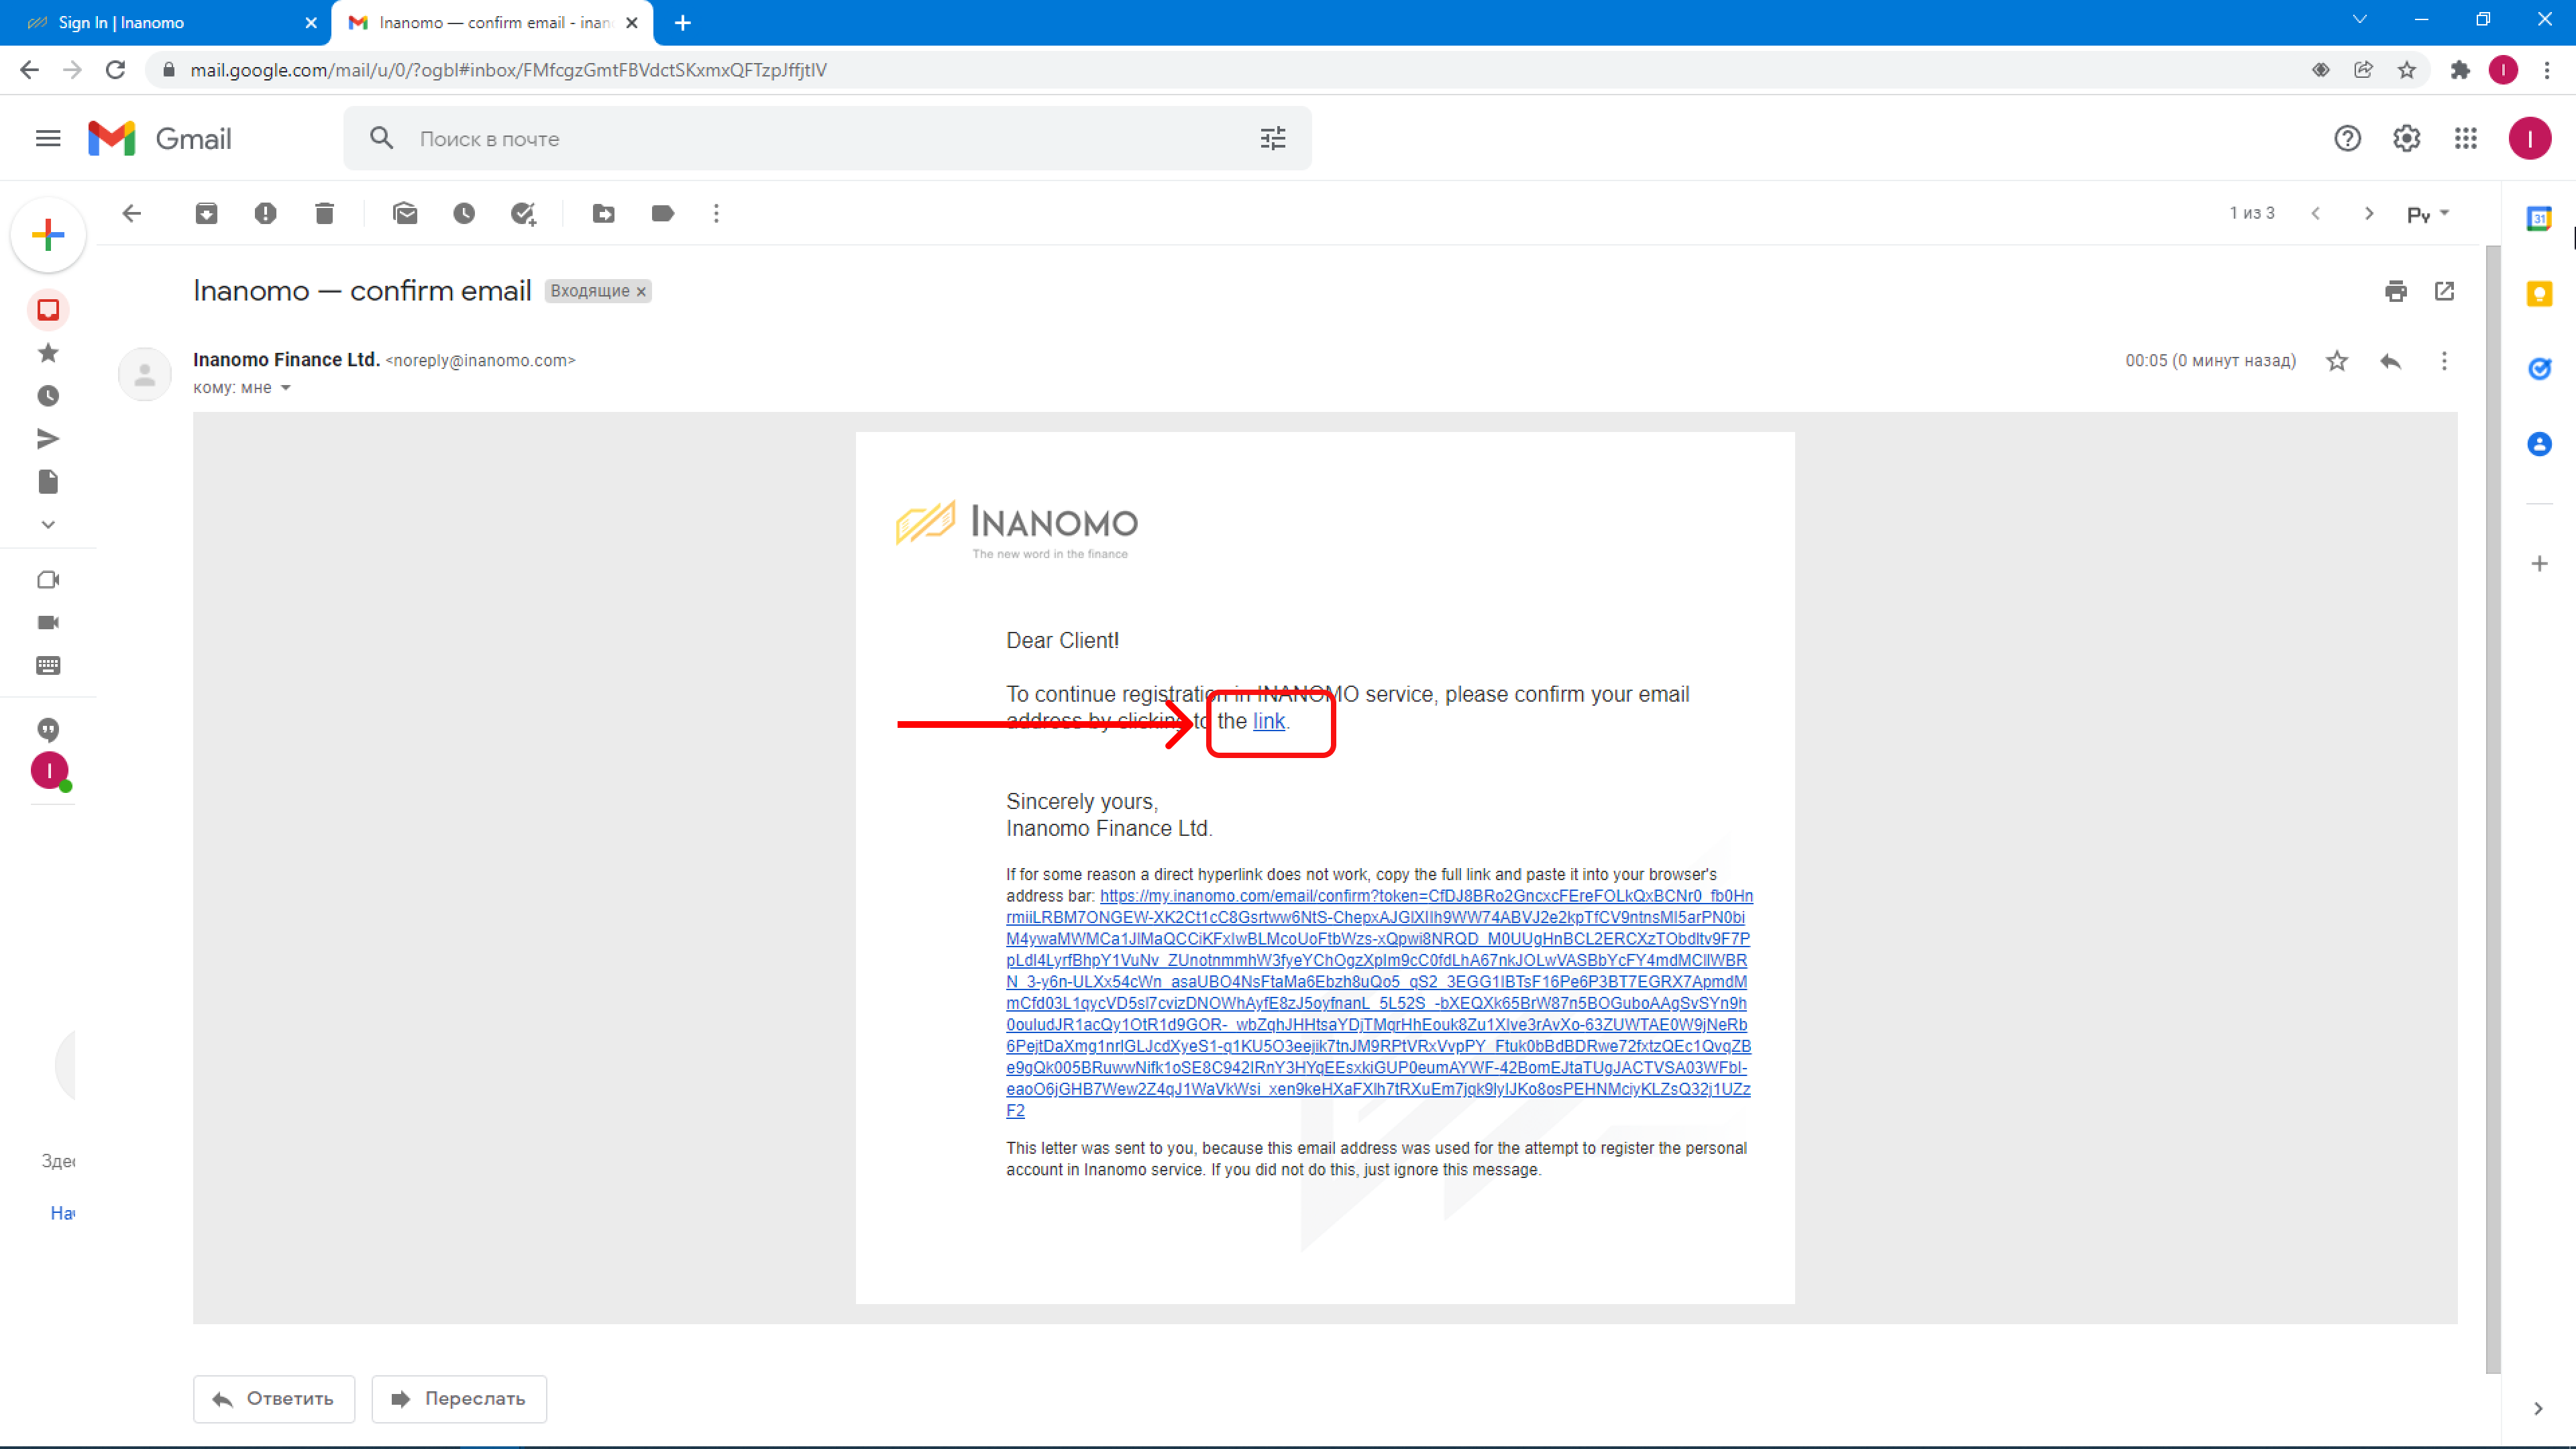The width and height of the screenshot is (2576, 1449).
Task: Open Gmail support help icon
Action: (x=2347, y=138)
